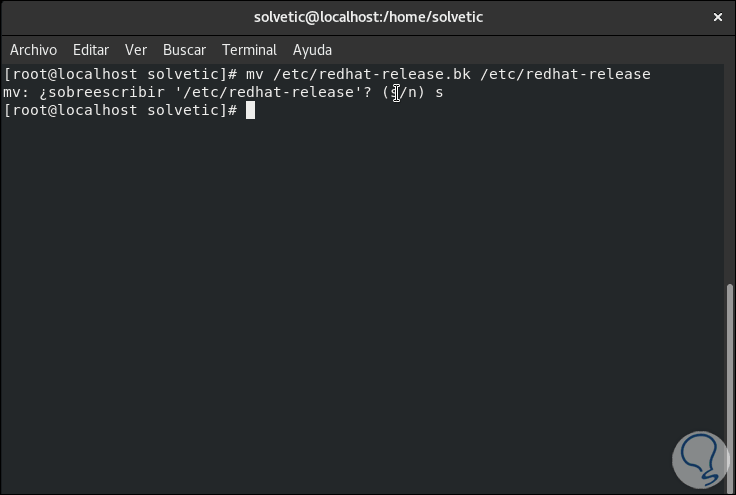The image size is (736, 495).
Task: Click the cursor block at the last prompt
Action: [x=251, y=110]
